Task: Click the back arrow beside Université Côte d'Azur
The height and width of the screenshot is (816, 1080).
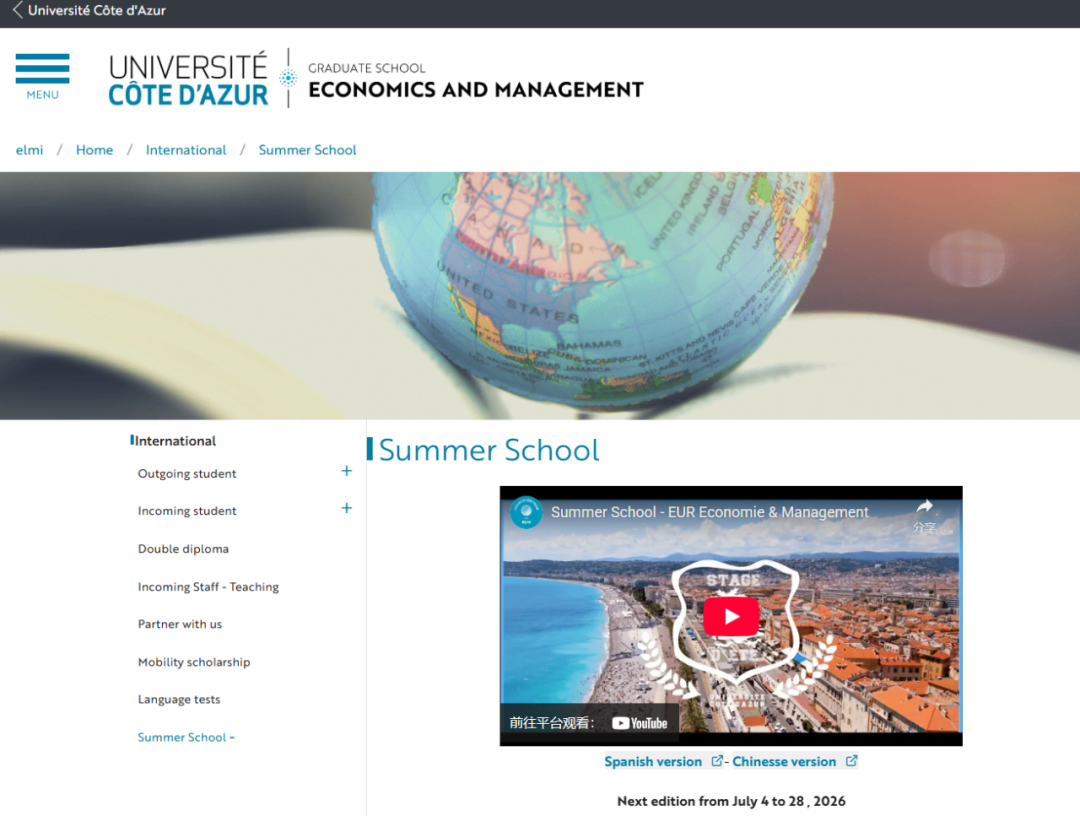Action: point(17,10)
